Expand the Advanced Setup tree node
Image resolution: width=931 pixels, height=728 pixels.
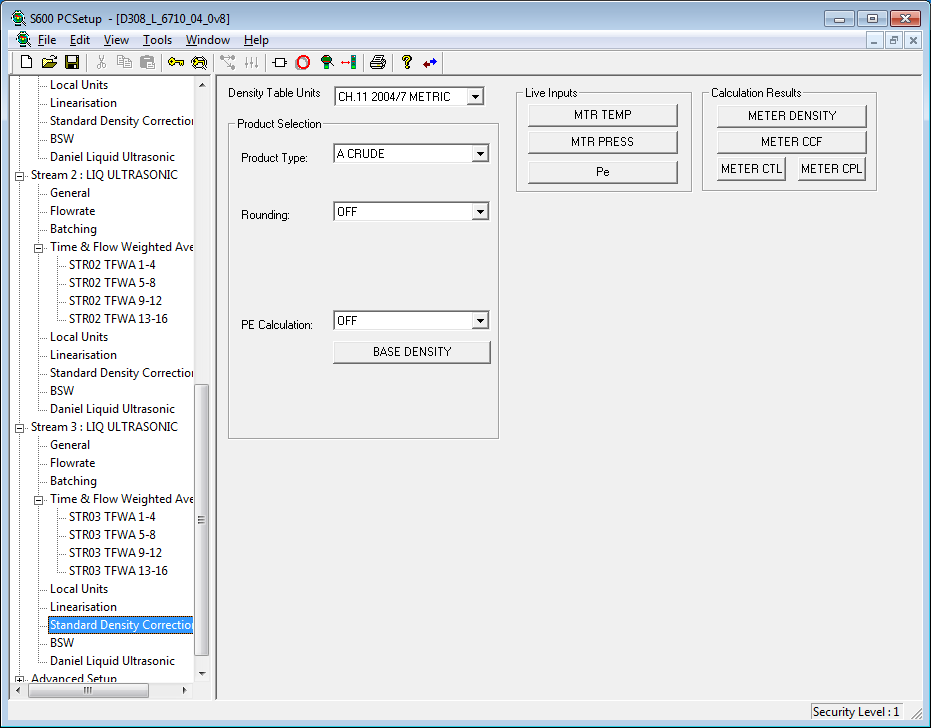[20, 679]
